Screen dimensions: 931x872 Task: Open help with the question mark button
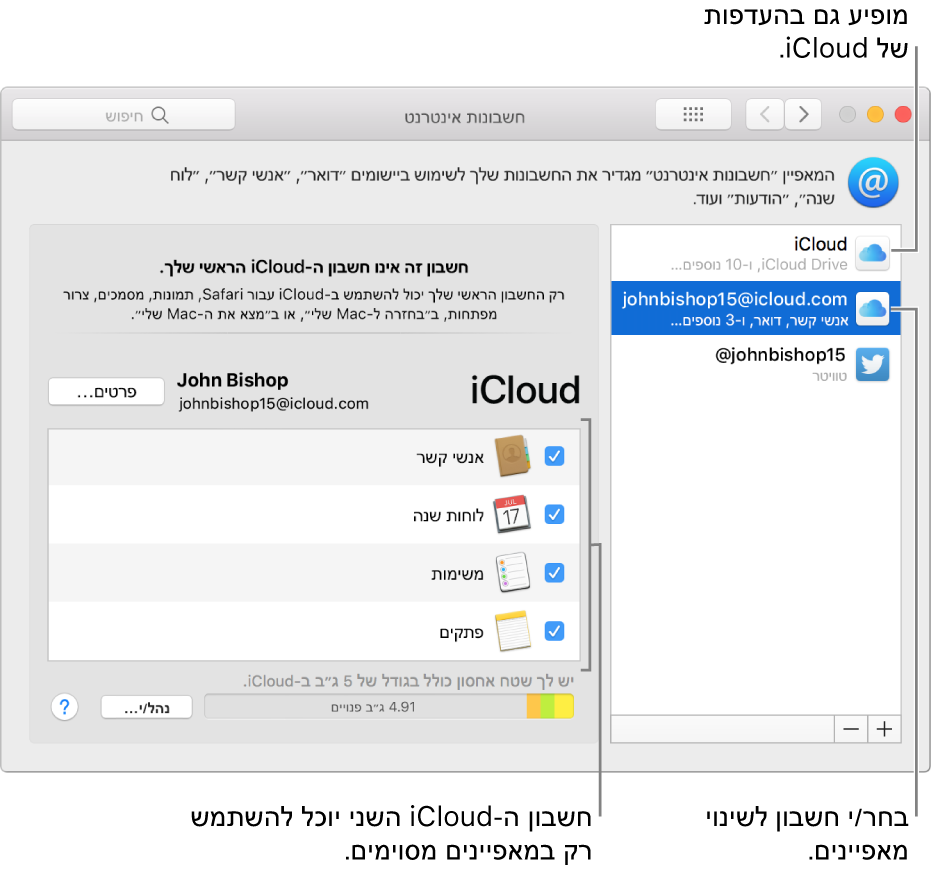(65, 707)
